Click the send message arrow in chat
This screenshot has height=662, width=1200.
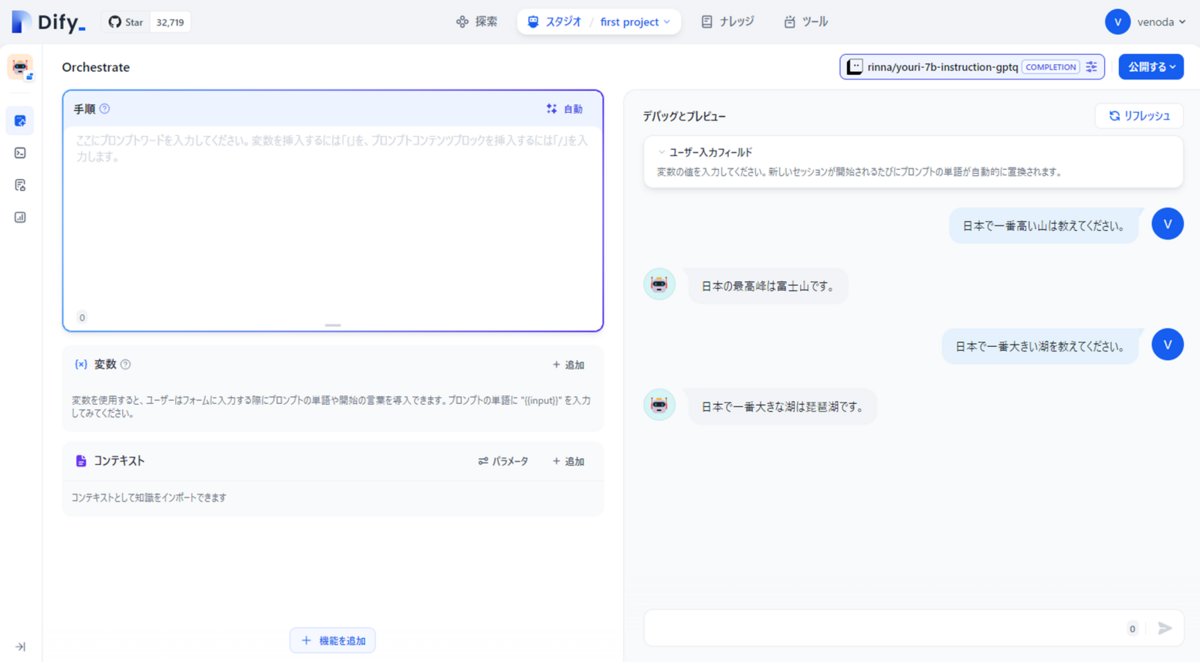tap(1163, 628)
